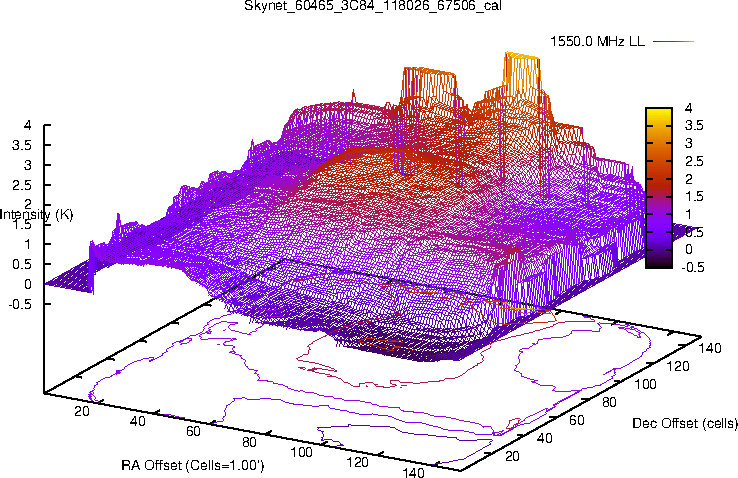Click the colorbar scale label 1.5
738x478 pixels.
tap(694, 196)
